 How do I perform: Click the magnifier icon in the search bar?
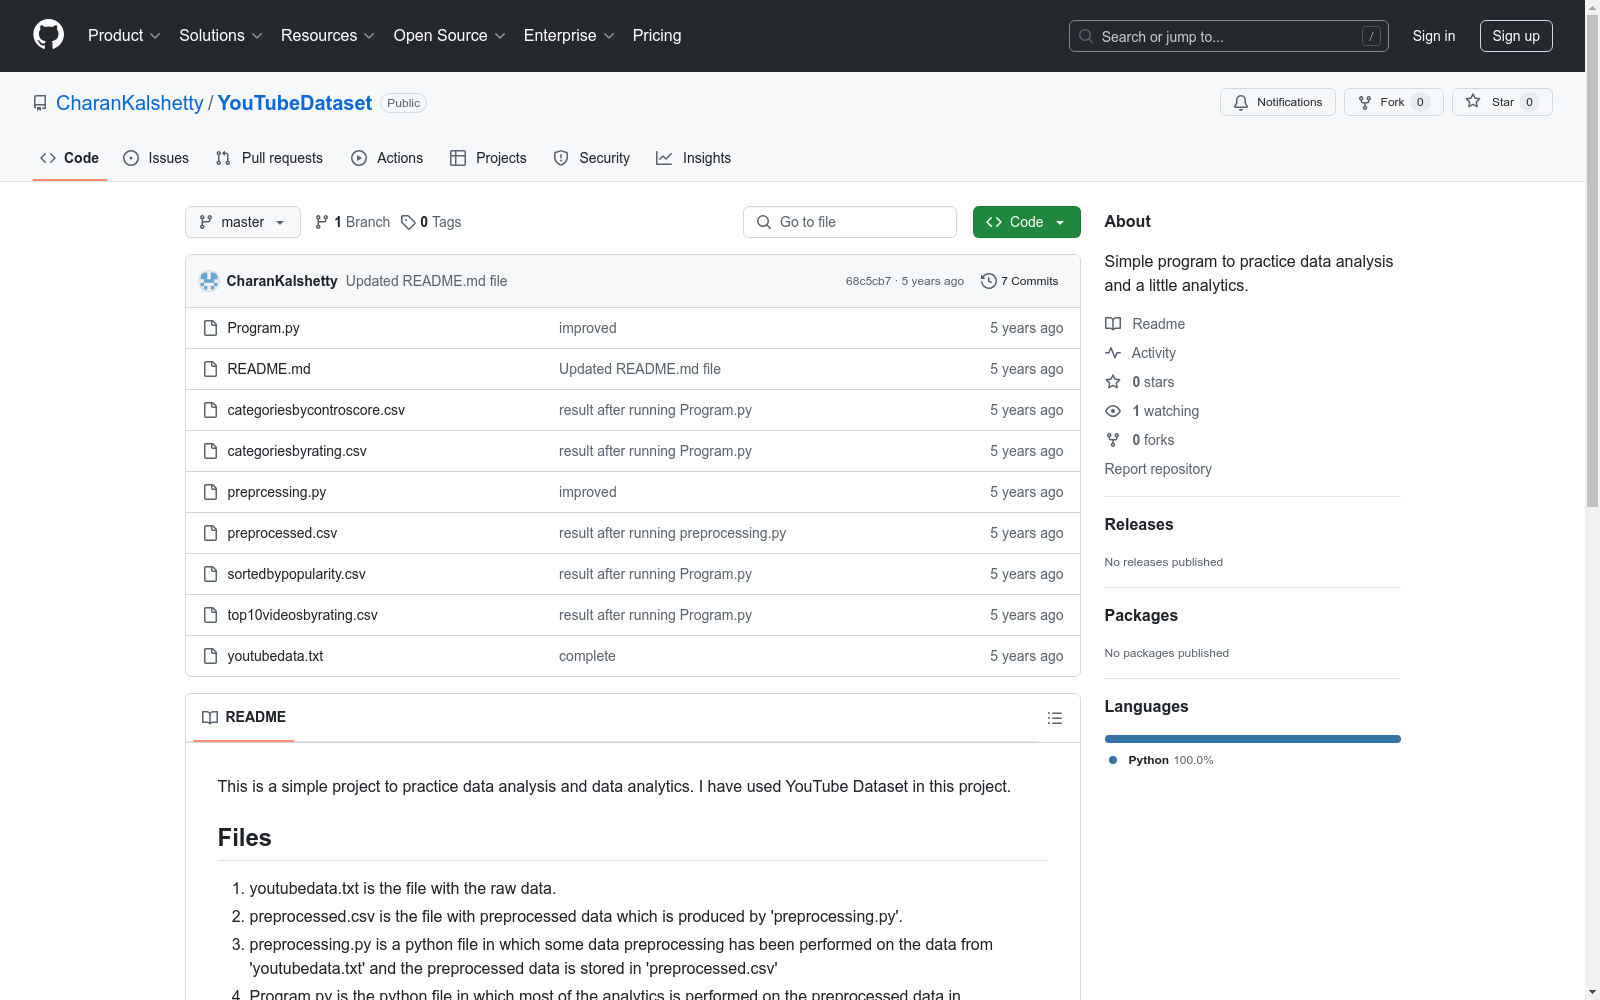pyautogui.click(x=1086, y=36)
